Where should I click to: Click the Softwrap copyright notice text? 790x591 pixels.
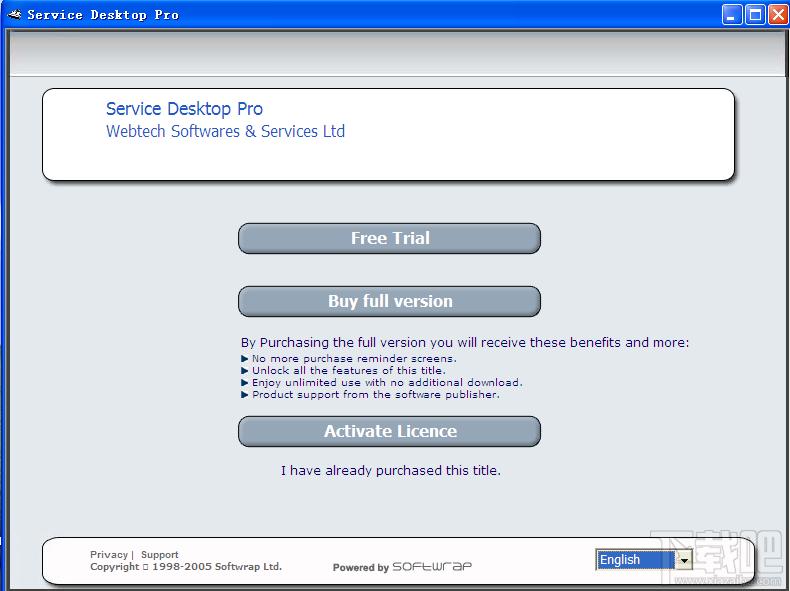(x=186, y=567)
